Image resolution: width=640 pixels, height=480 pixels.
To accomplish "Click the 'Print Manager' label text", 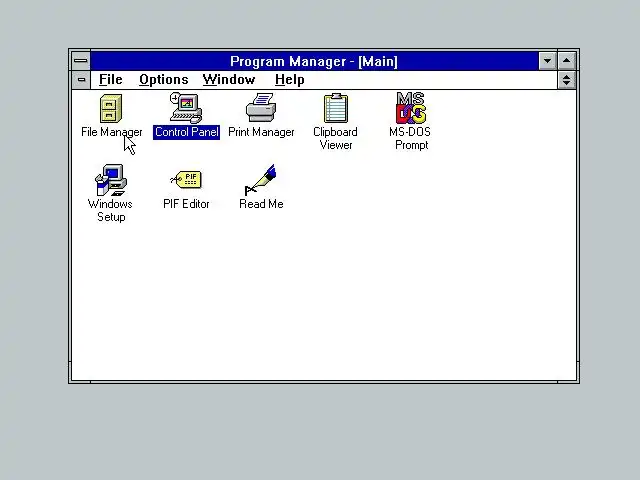I will (261, 132).
